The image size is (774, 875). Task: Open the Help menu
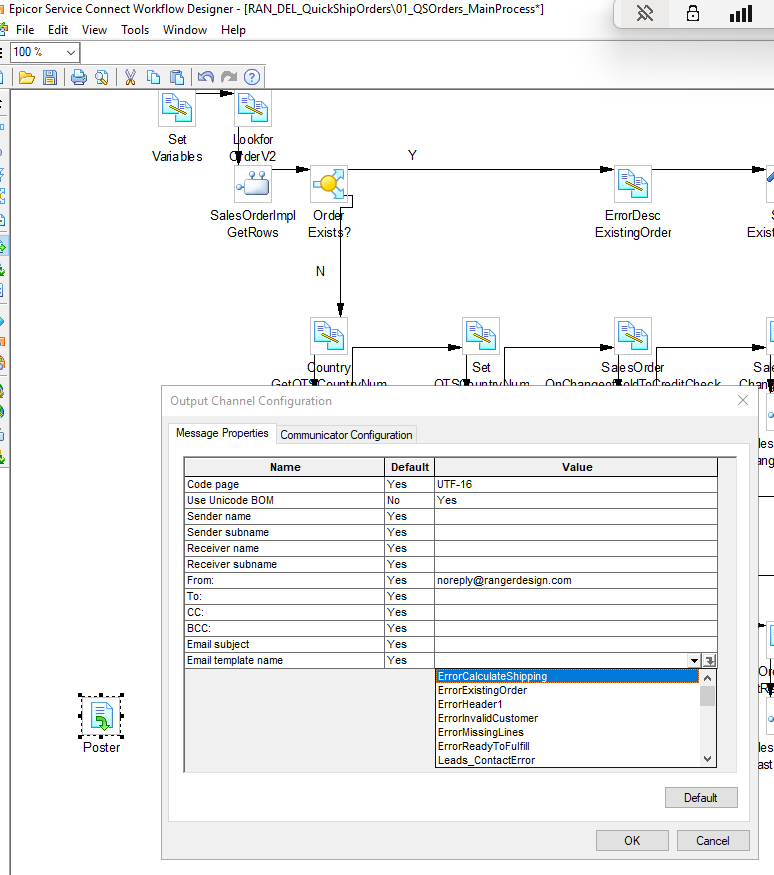point(233,30)
